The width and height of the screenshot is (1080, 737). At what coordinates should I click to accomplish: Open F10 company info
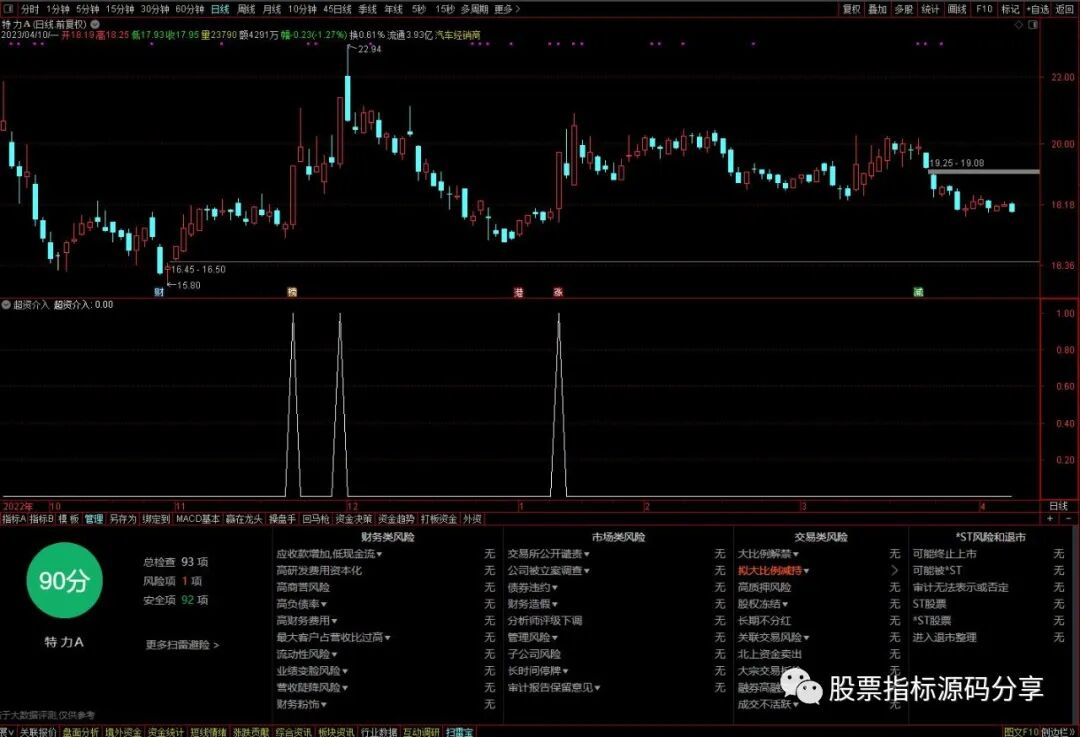point(984,9)
